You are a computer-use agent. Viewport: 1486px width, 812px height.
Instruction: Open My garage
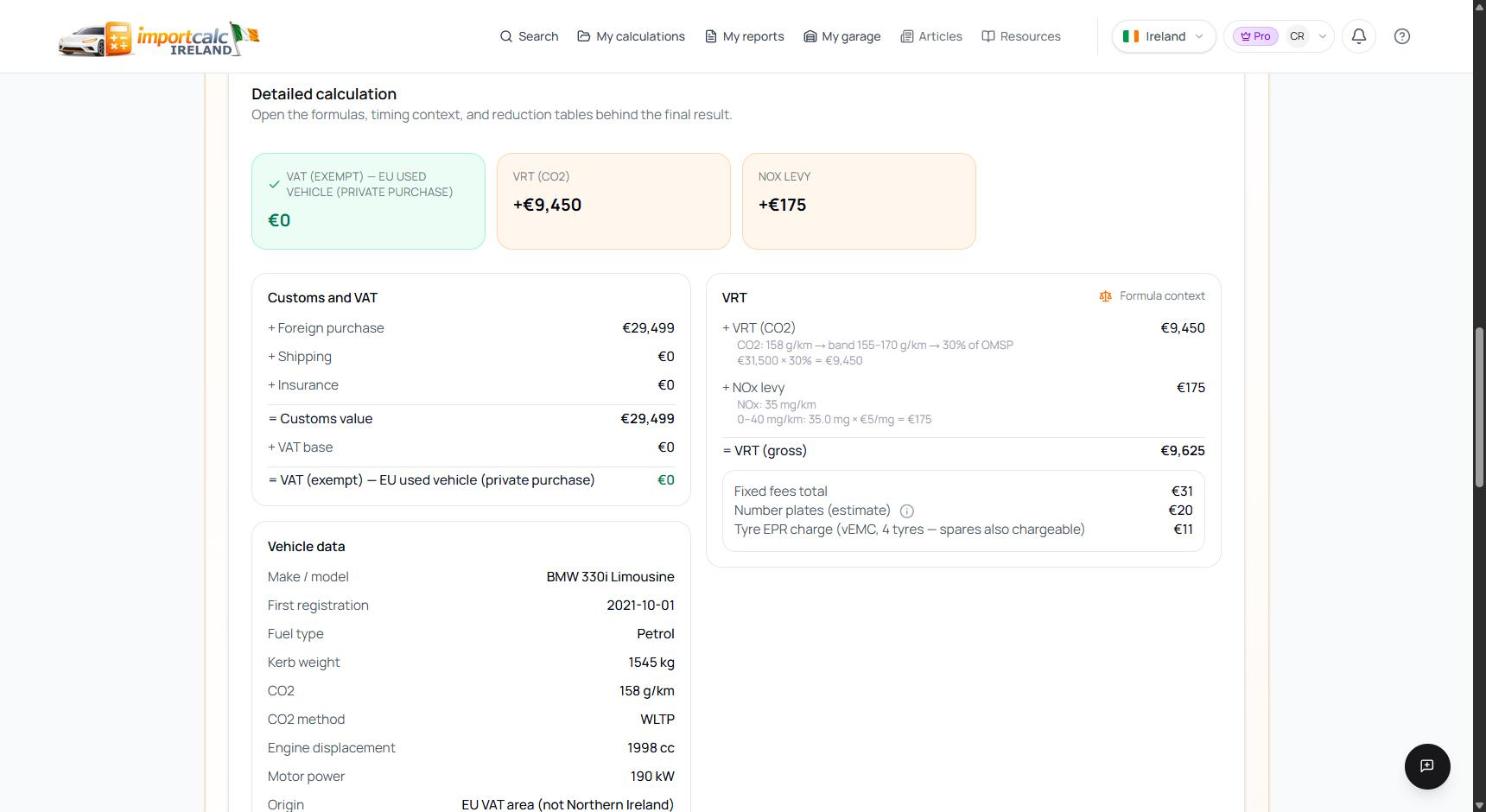point(842,36)
